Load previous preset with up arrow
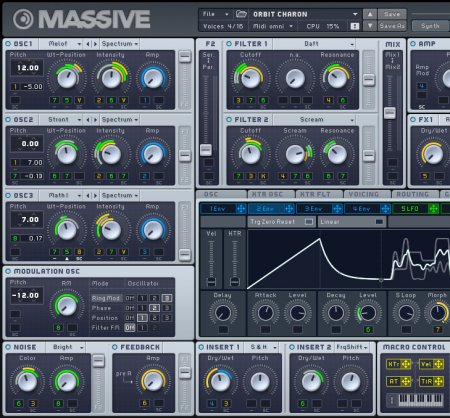The image size is (450, 418). pos(370,14)
